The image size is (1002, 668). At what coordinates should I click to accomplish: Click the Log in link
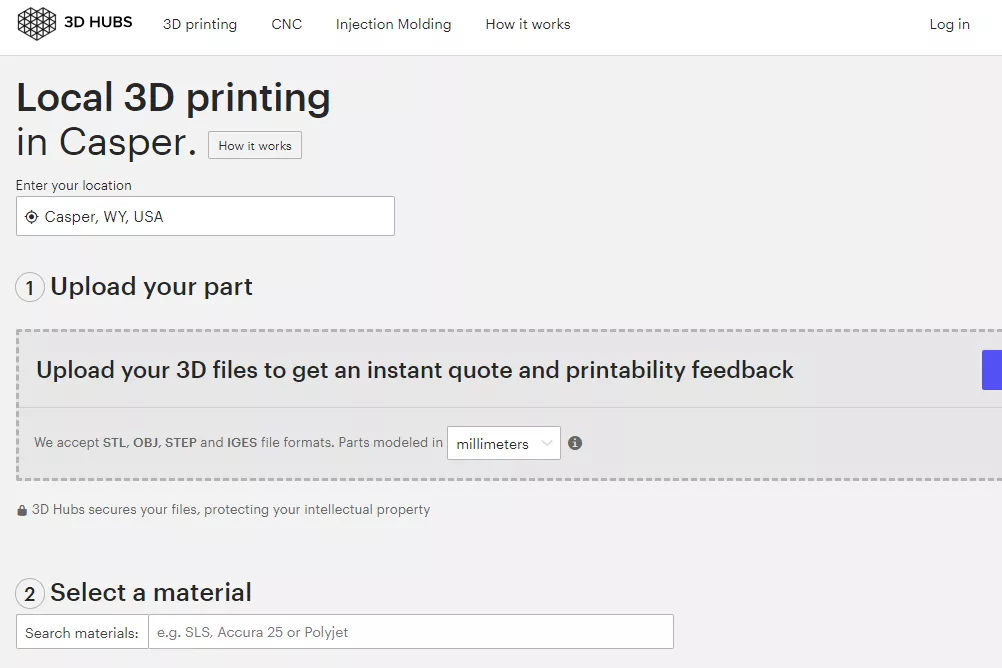949,24
